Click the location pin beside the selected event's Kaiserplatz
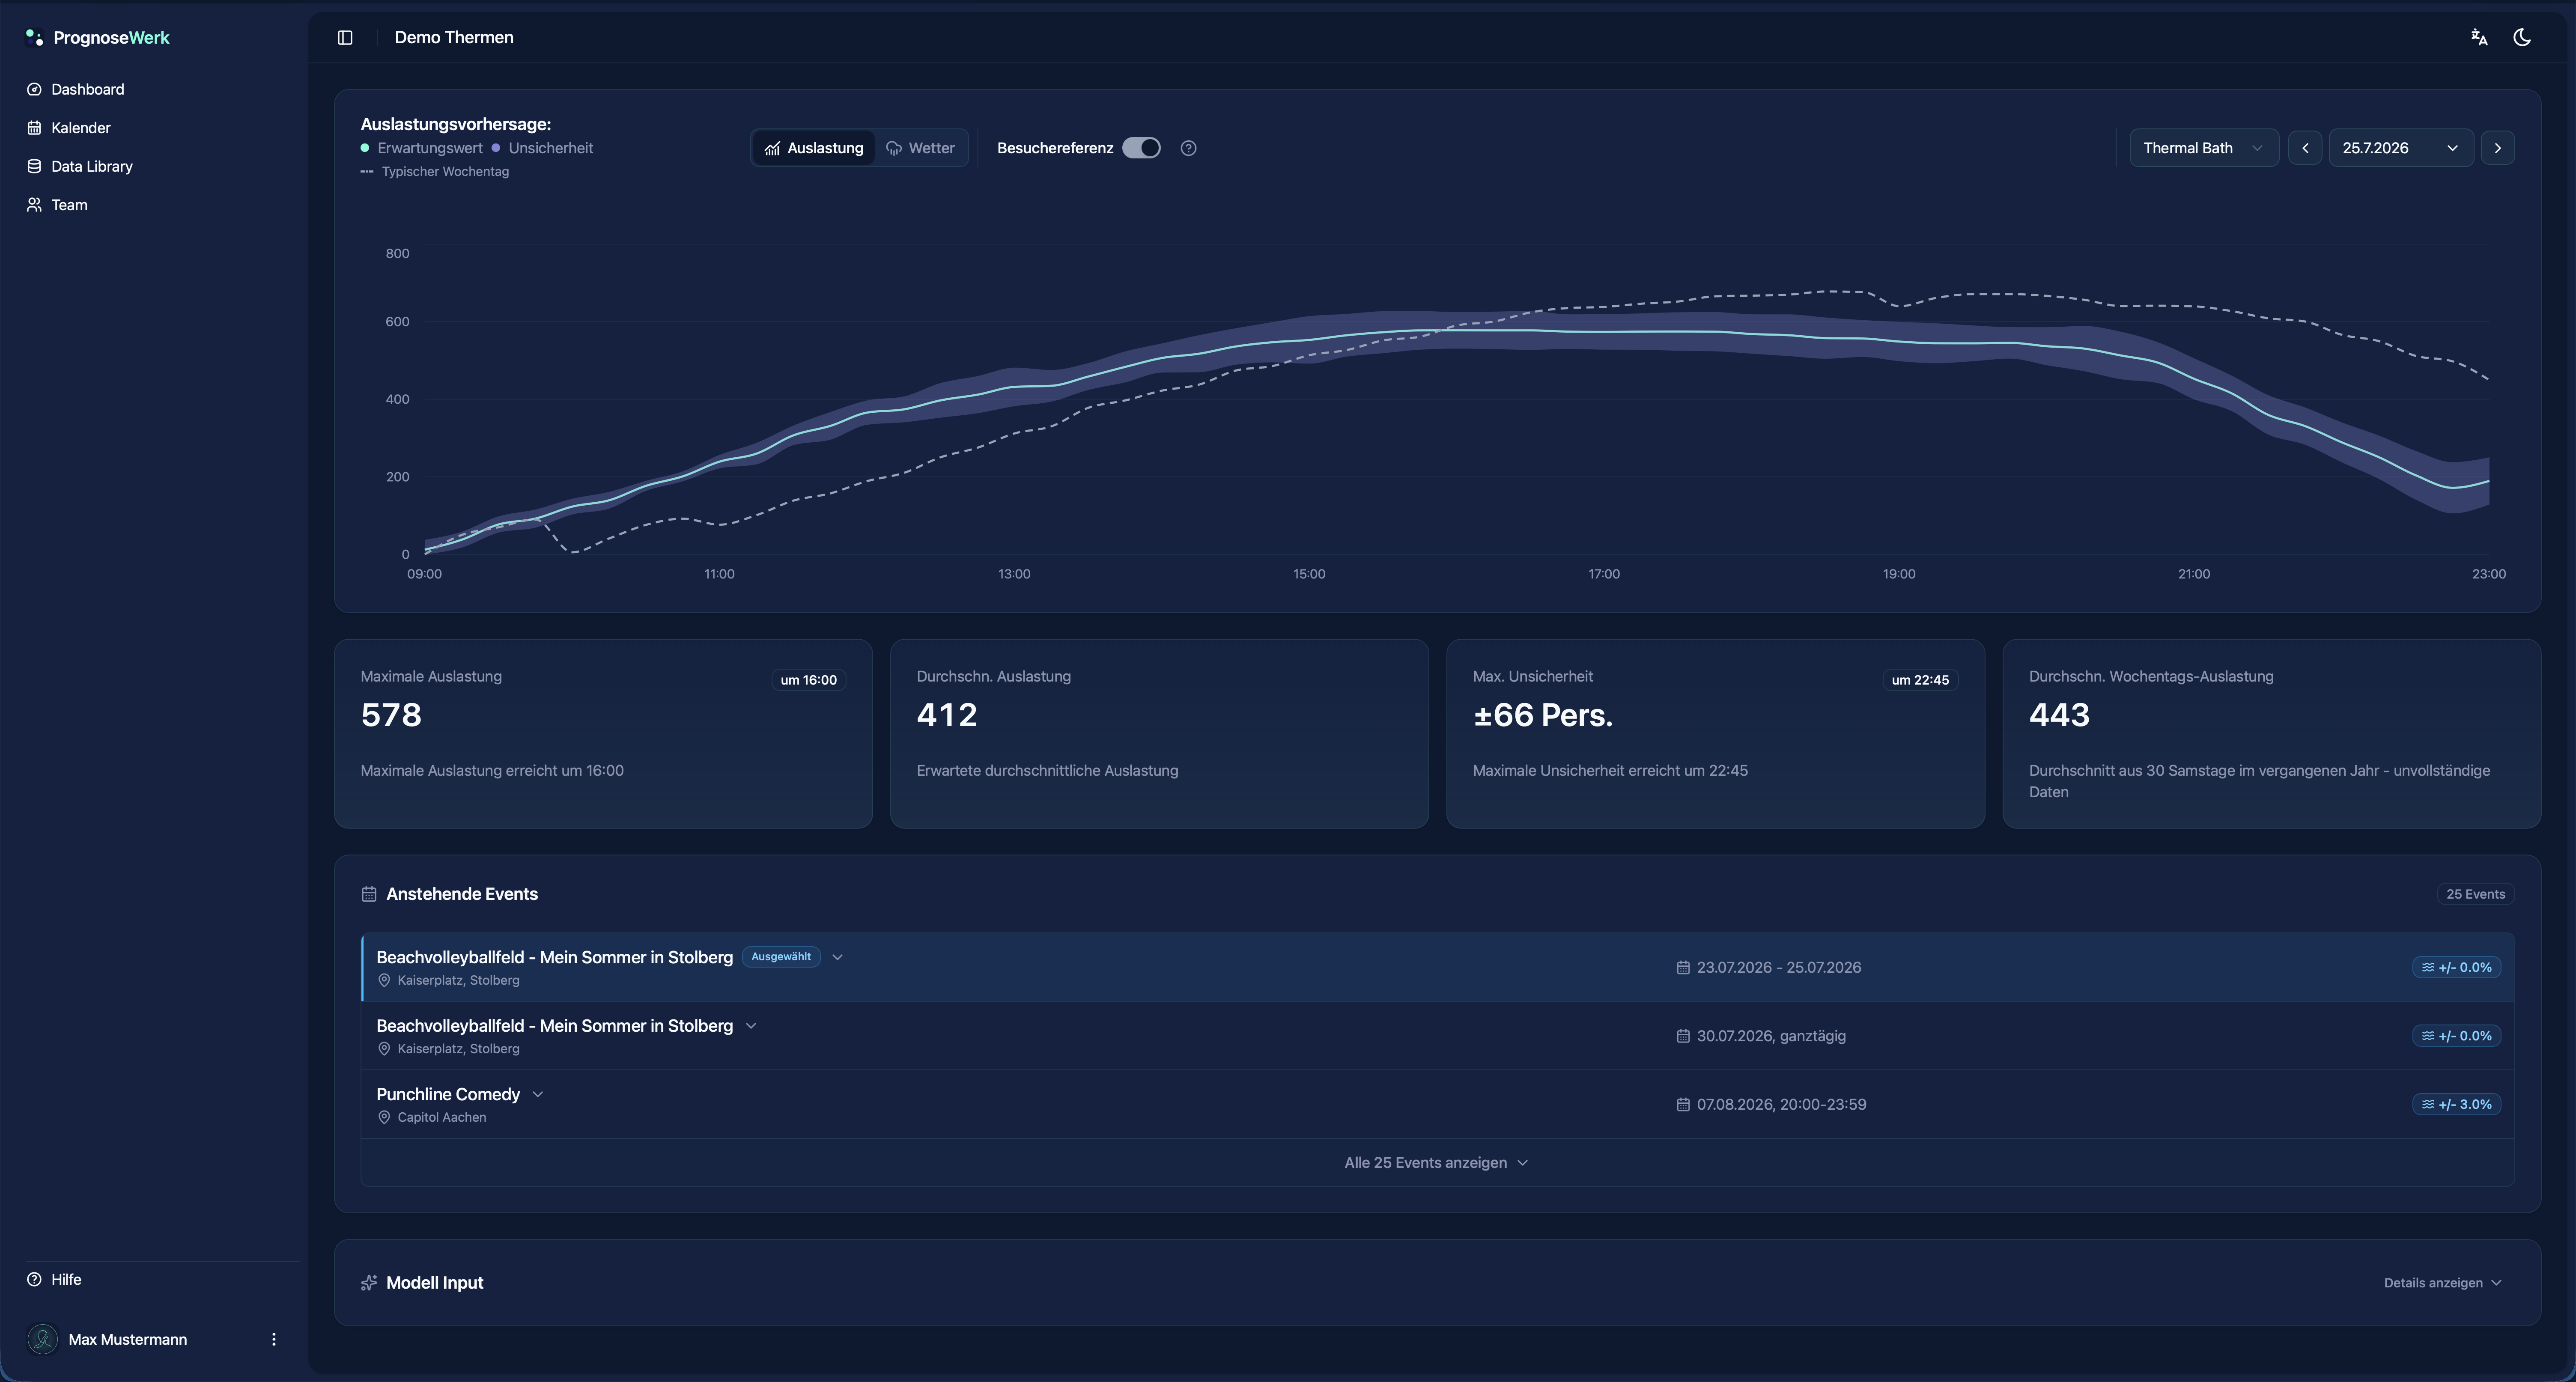2576x1382 pixels. (384, 980)
